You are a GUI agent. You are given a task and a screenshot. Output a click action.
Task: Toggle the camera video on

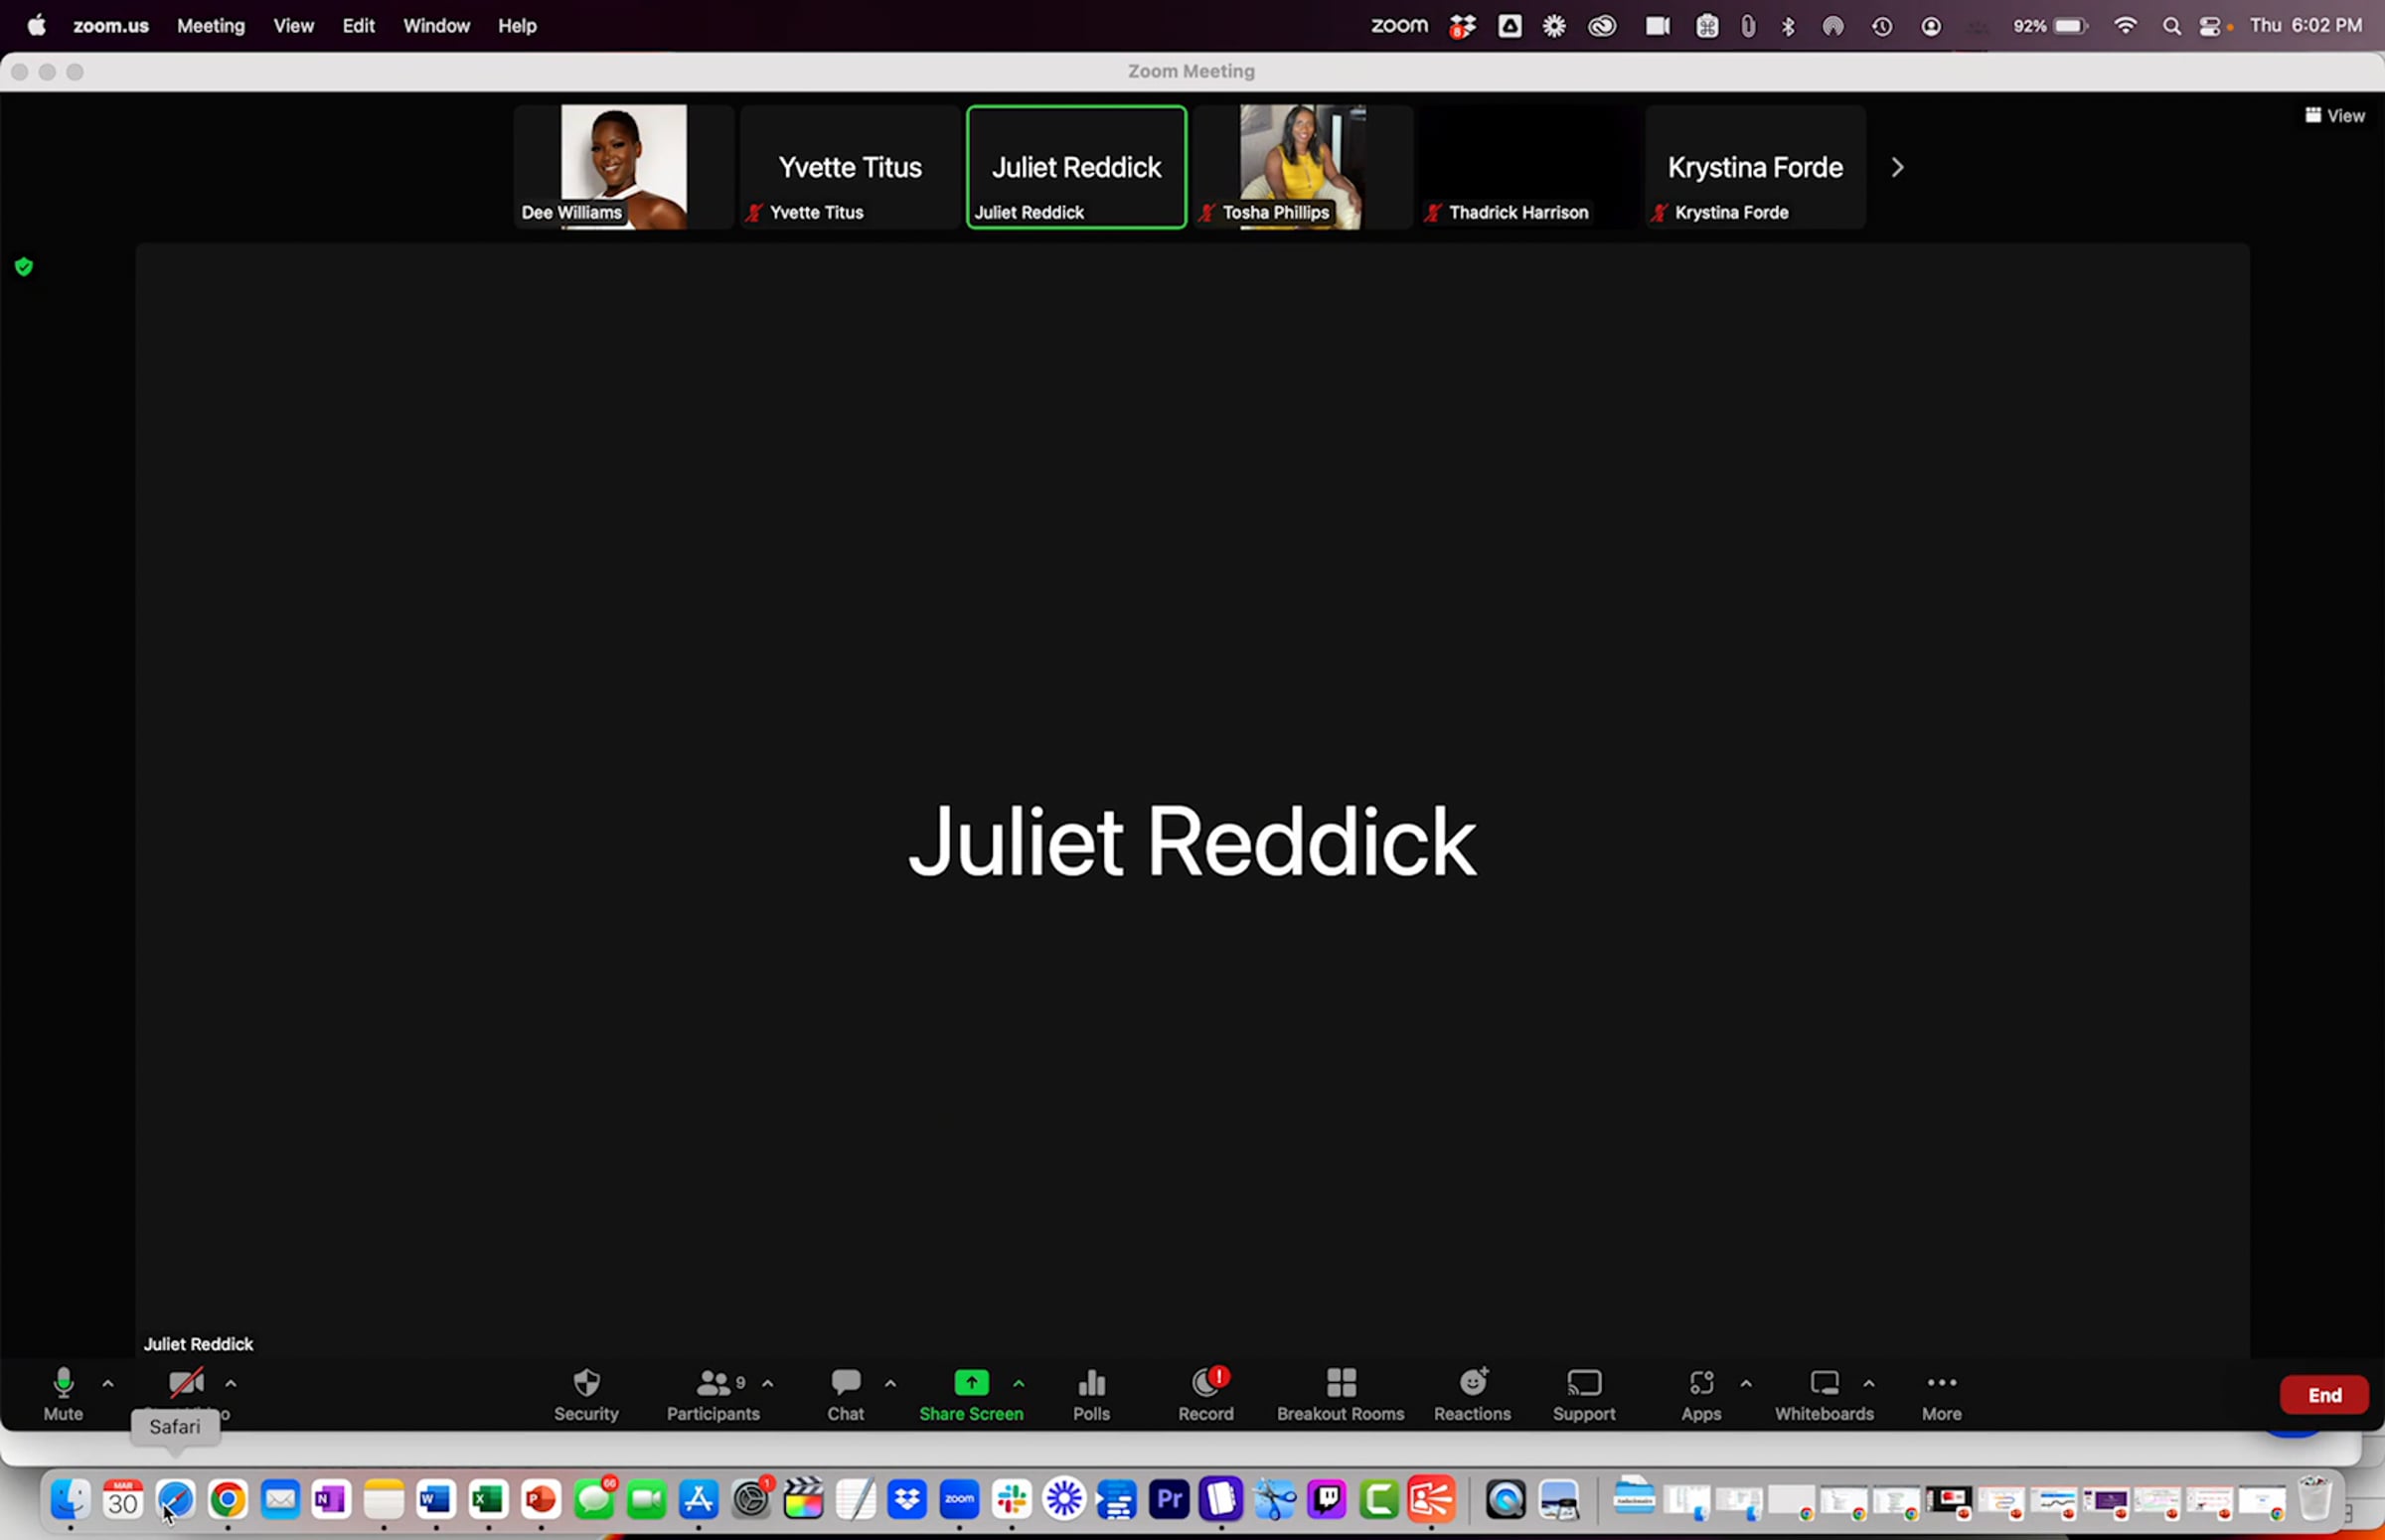point(186,1384)
